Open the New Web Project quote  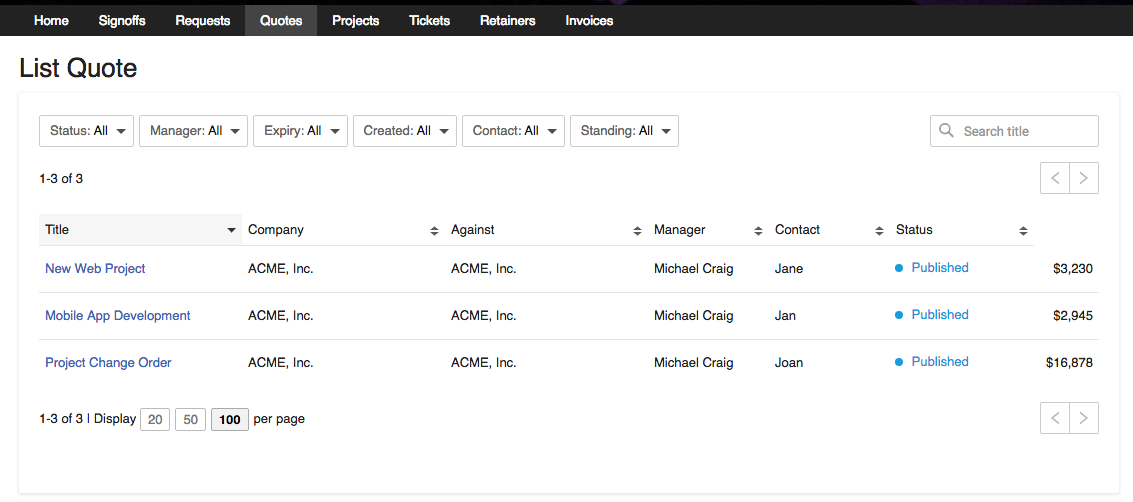point(95,268)
